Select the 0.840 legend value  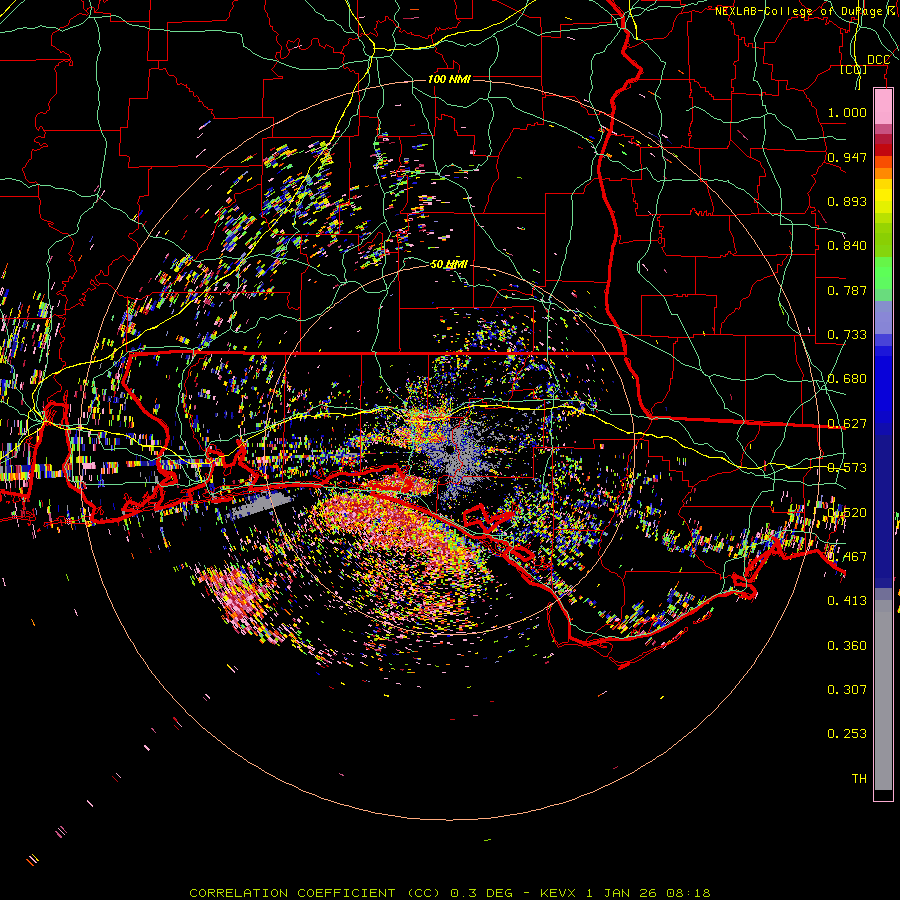coord(847,246)
